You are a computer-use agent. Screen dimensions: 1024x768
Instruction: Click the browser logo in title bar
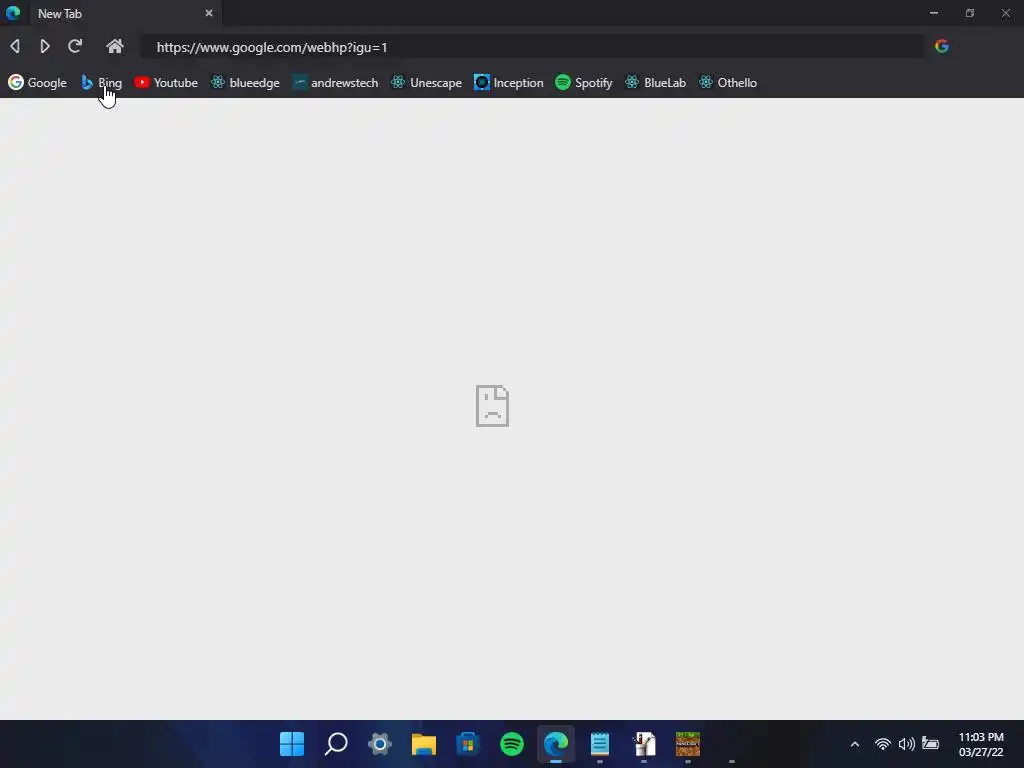(x=13, y=13)
